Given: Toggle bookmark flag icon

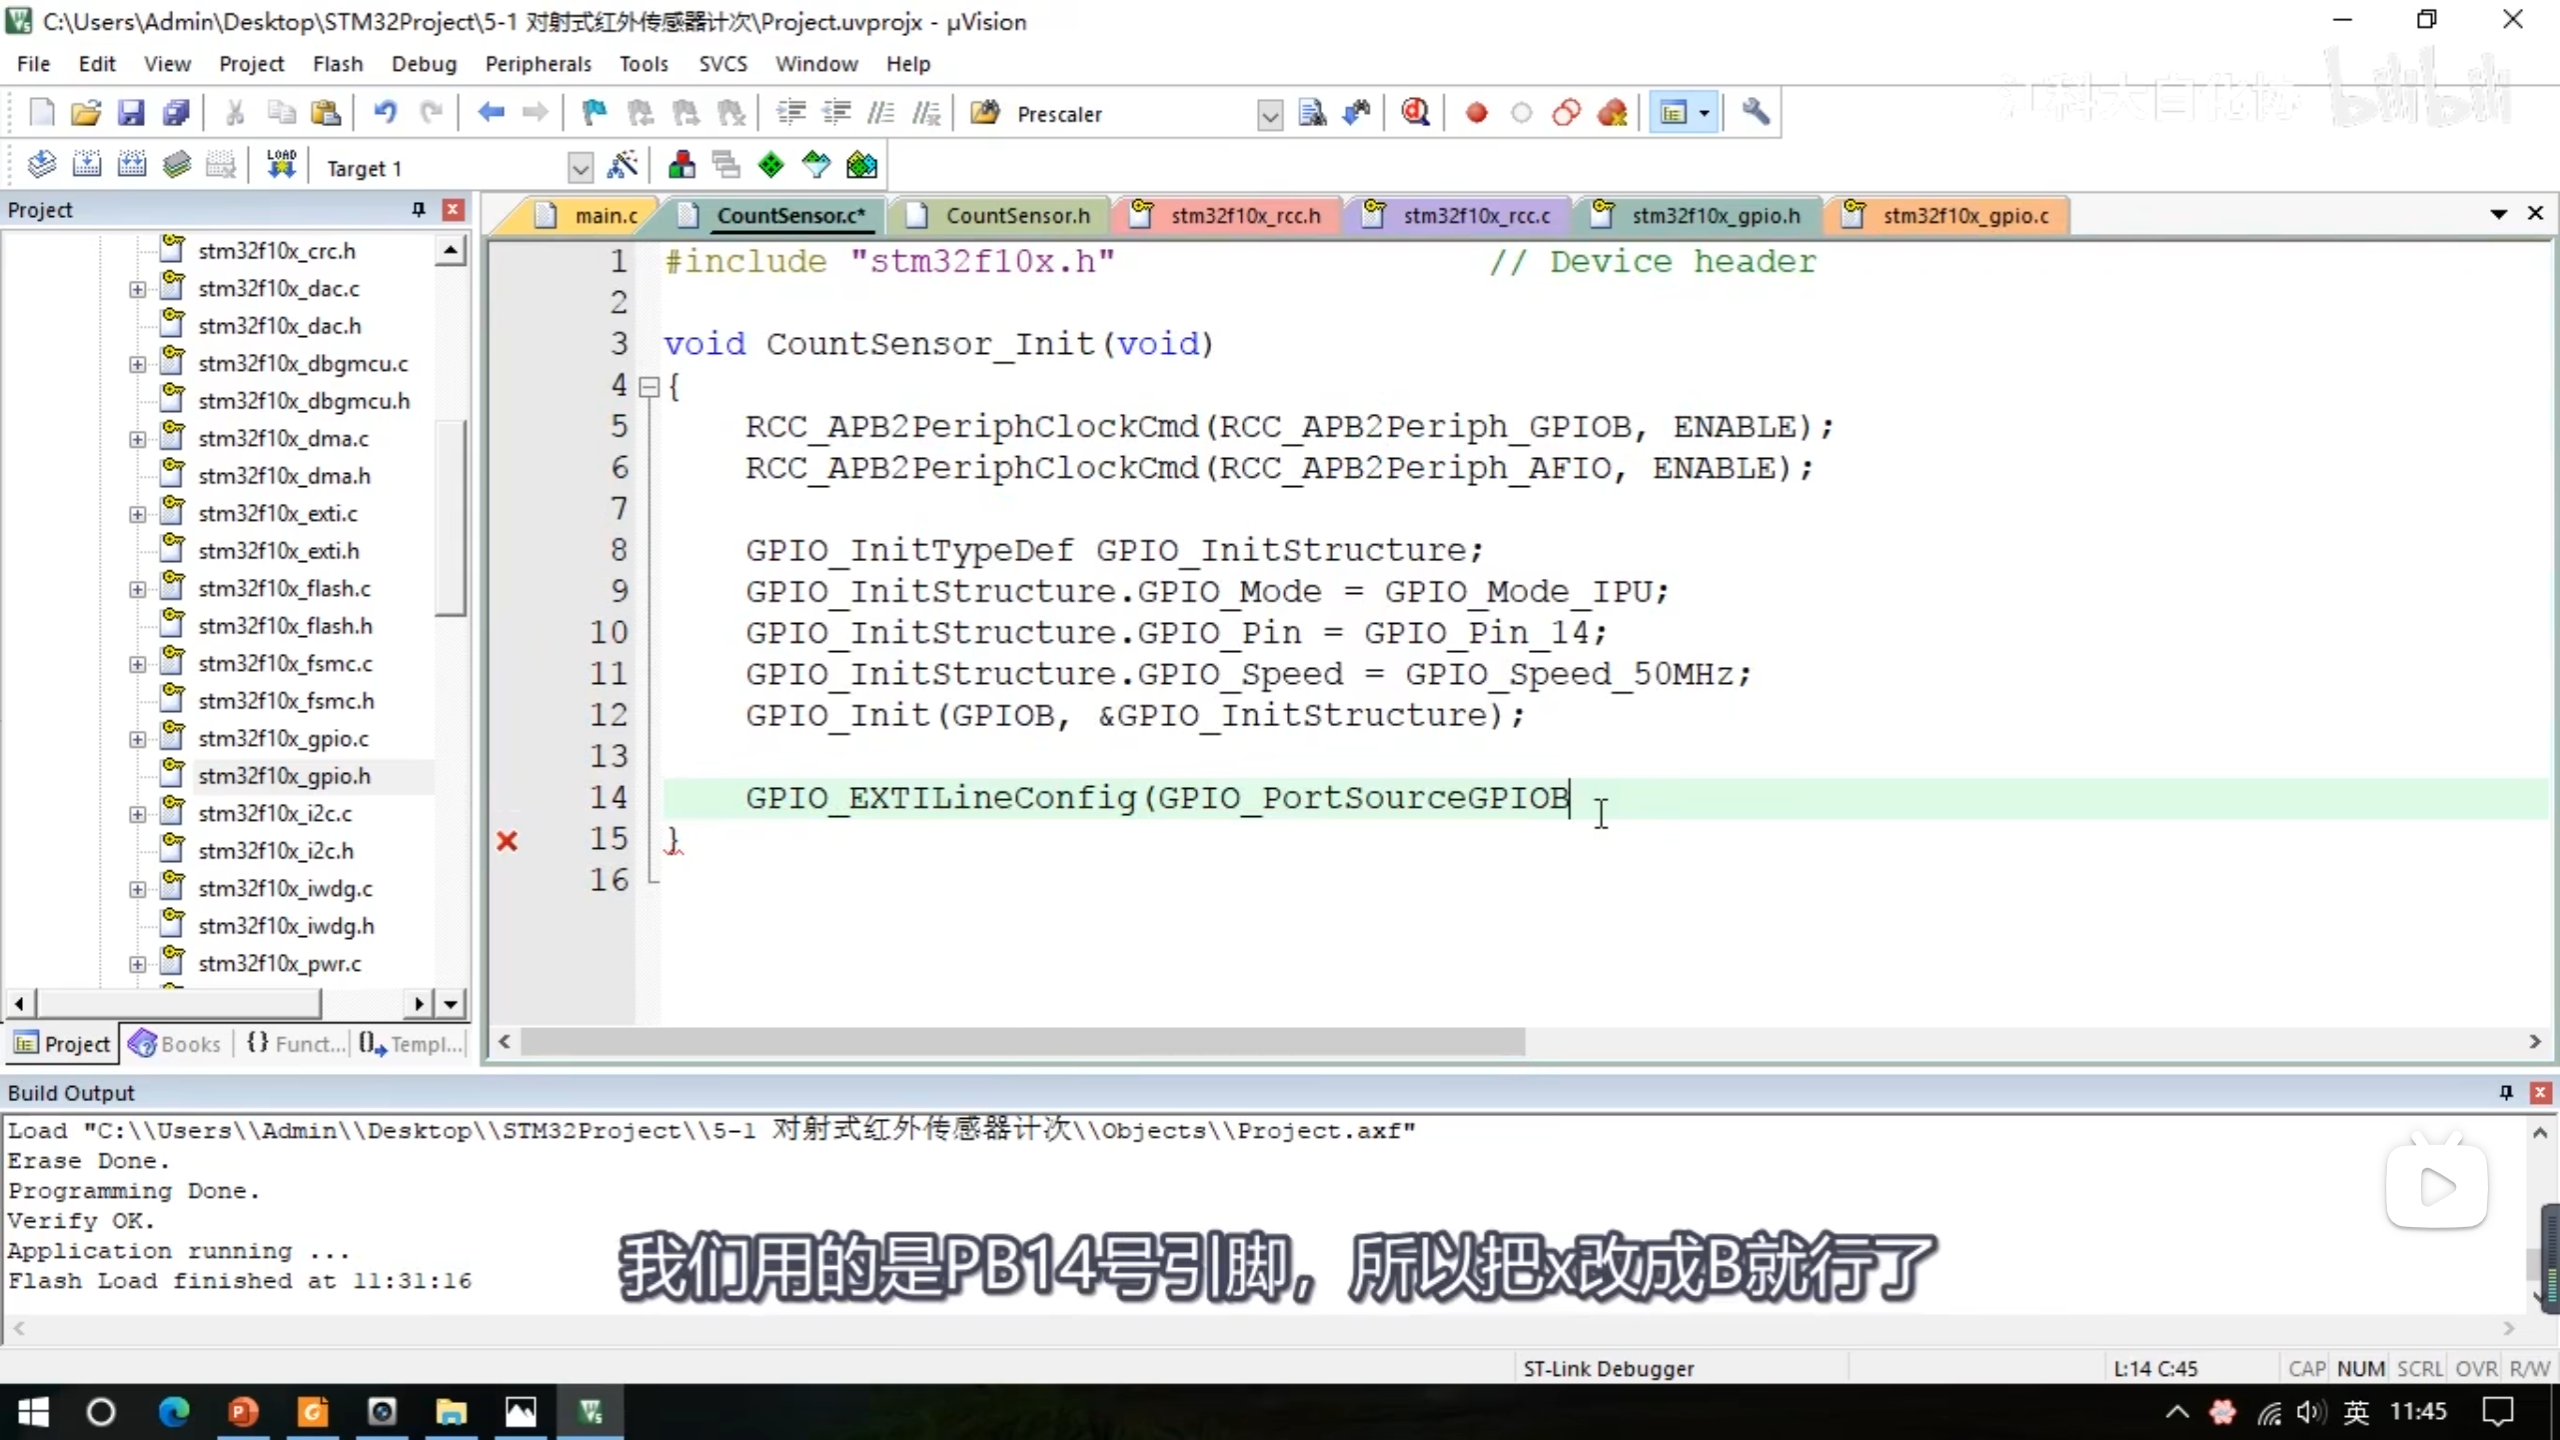Looking at the screenshot, I should click(x=594, y=113).
